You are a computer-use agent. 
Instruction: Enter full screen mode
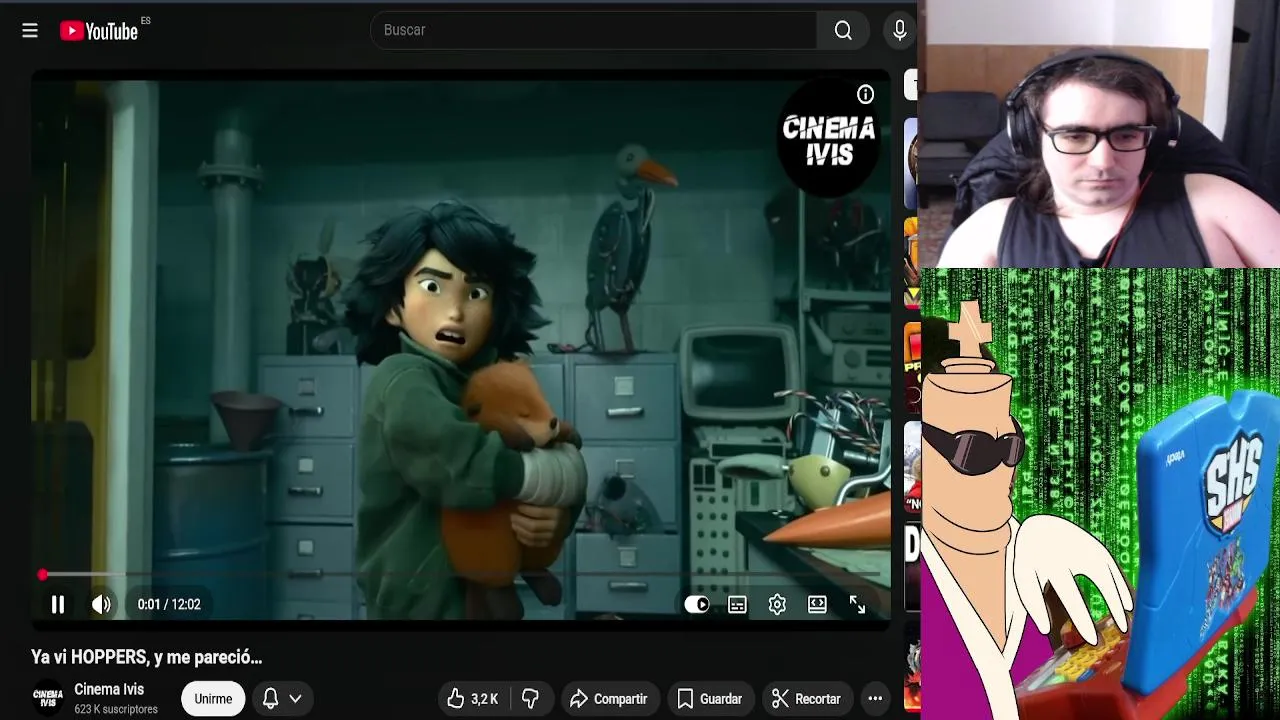click(857, 604)
